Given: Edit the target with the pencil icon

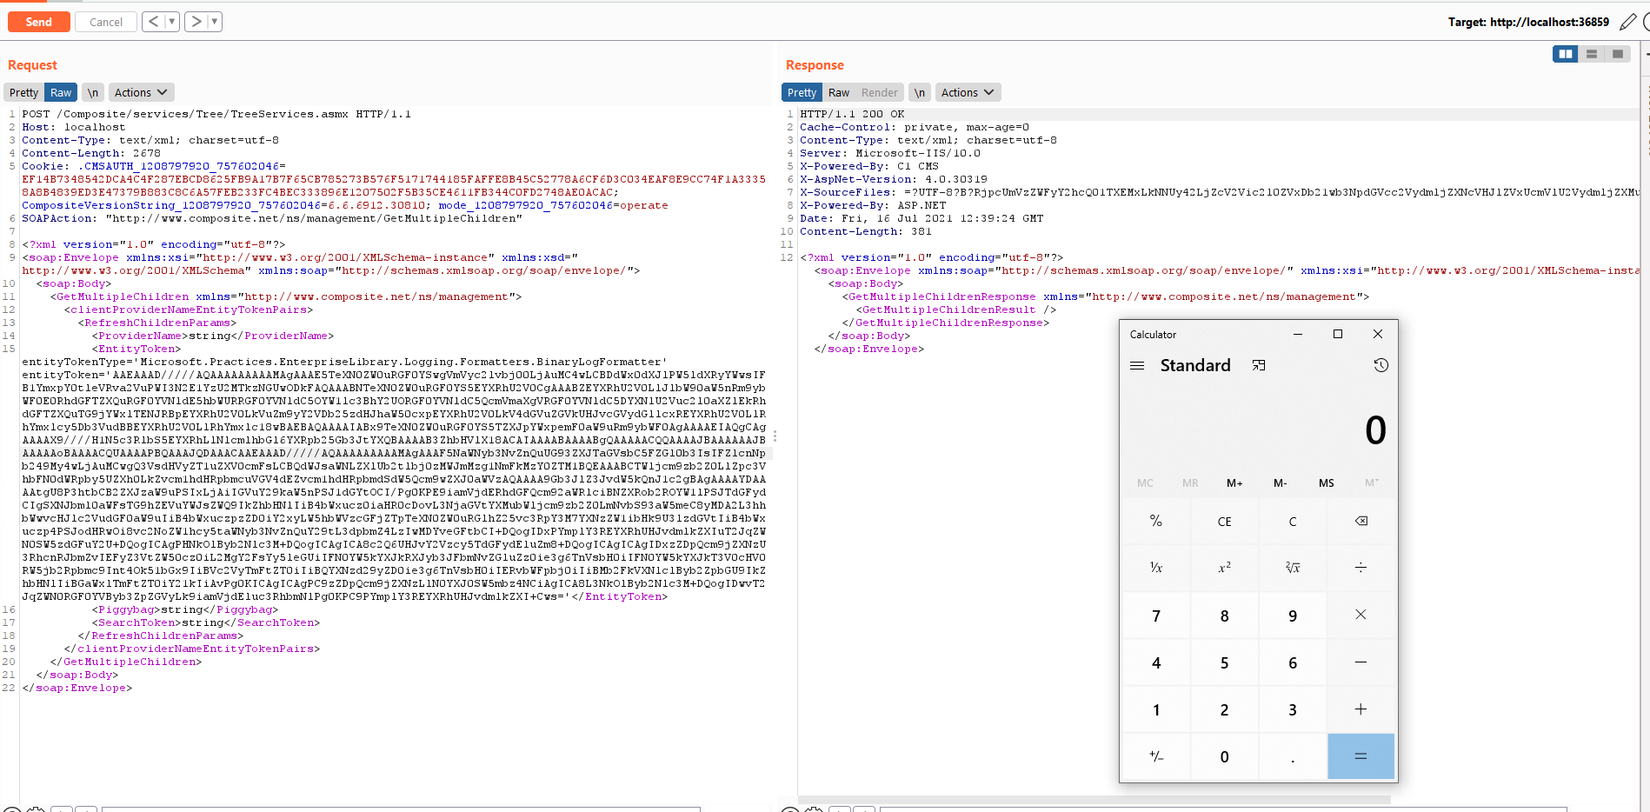Looking at the screenshot, I should click(1628, 21).
